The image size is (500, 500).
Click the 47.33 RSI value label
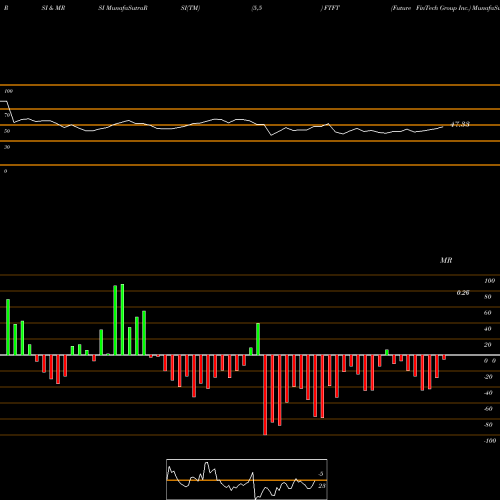click(460, 124)
